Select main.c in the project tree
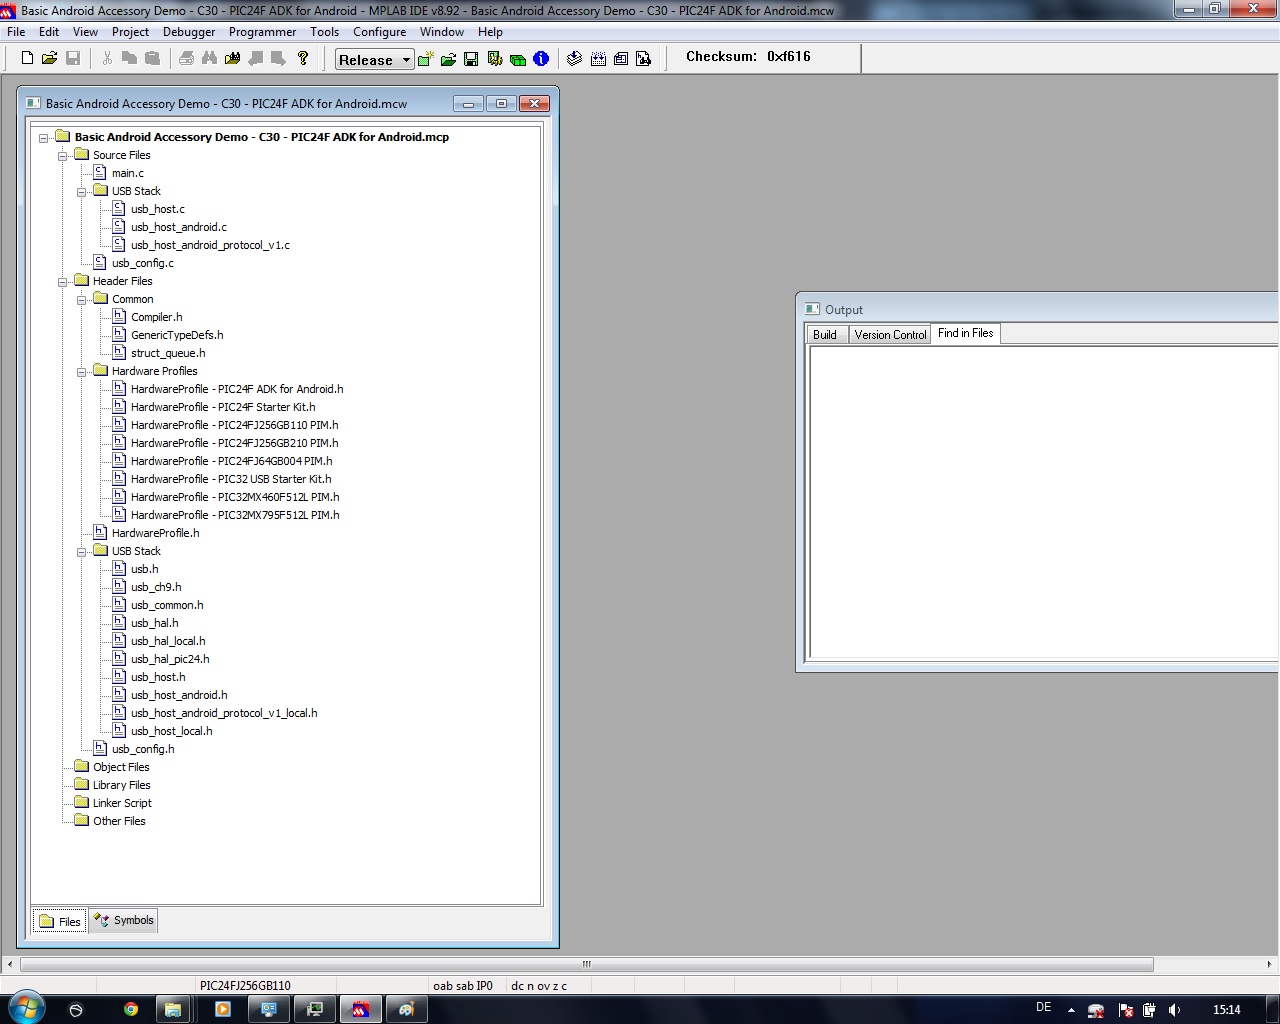Viewport: 1280px width, 1024px height. [127, 173]
